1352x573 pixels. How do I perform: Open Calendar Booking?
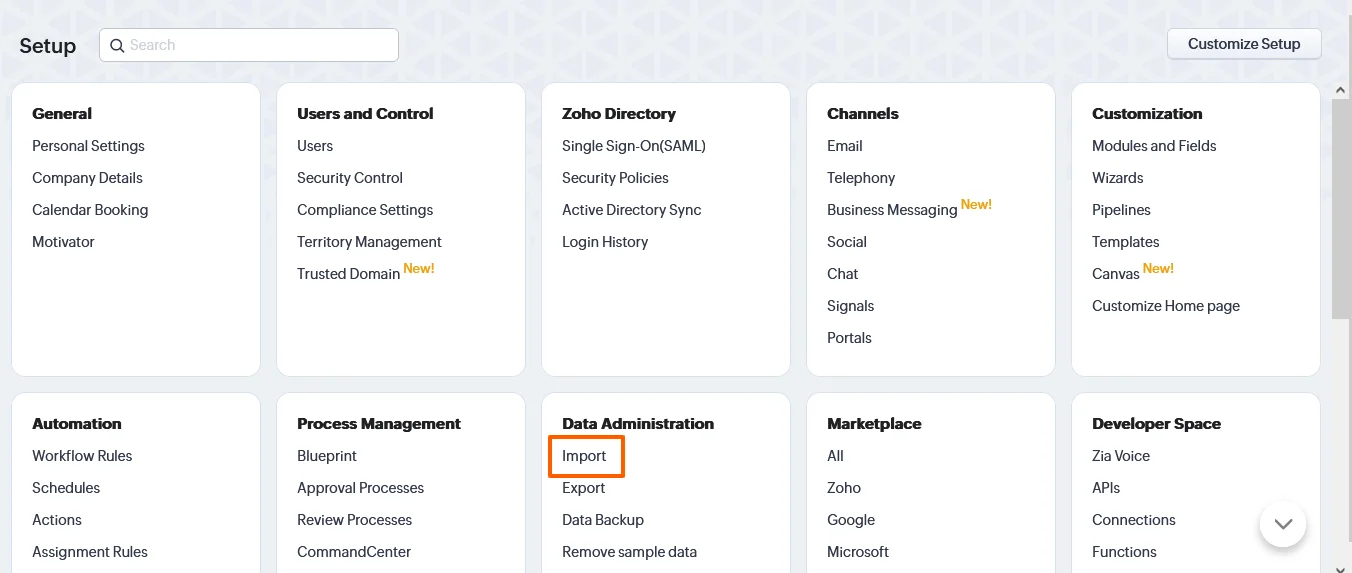90,210
